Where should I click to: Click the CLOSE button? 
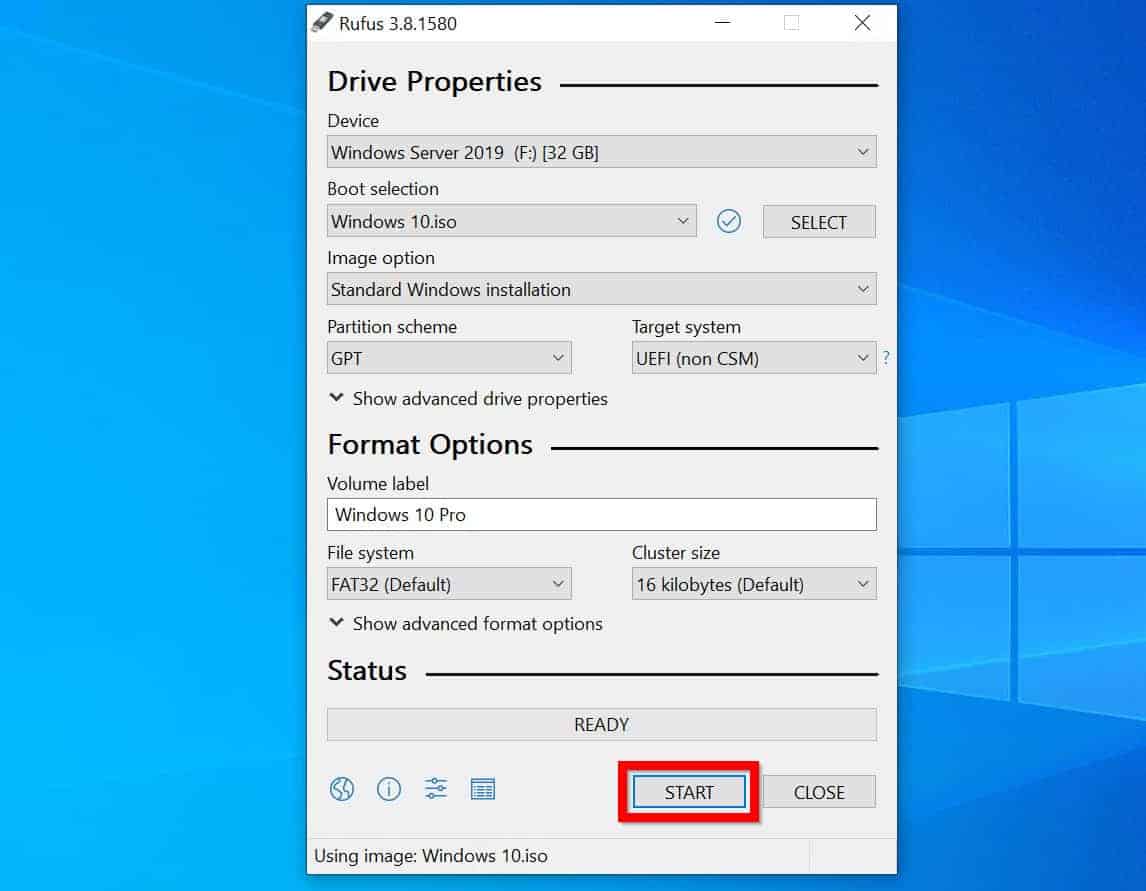click(819, 791)
